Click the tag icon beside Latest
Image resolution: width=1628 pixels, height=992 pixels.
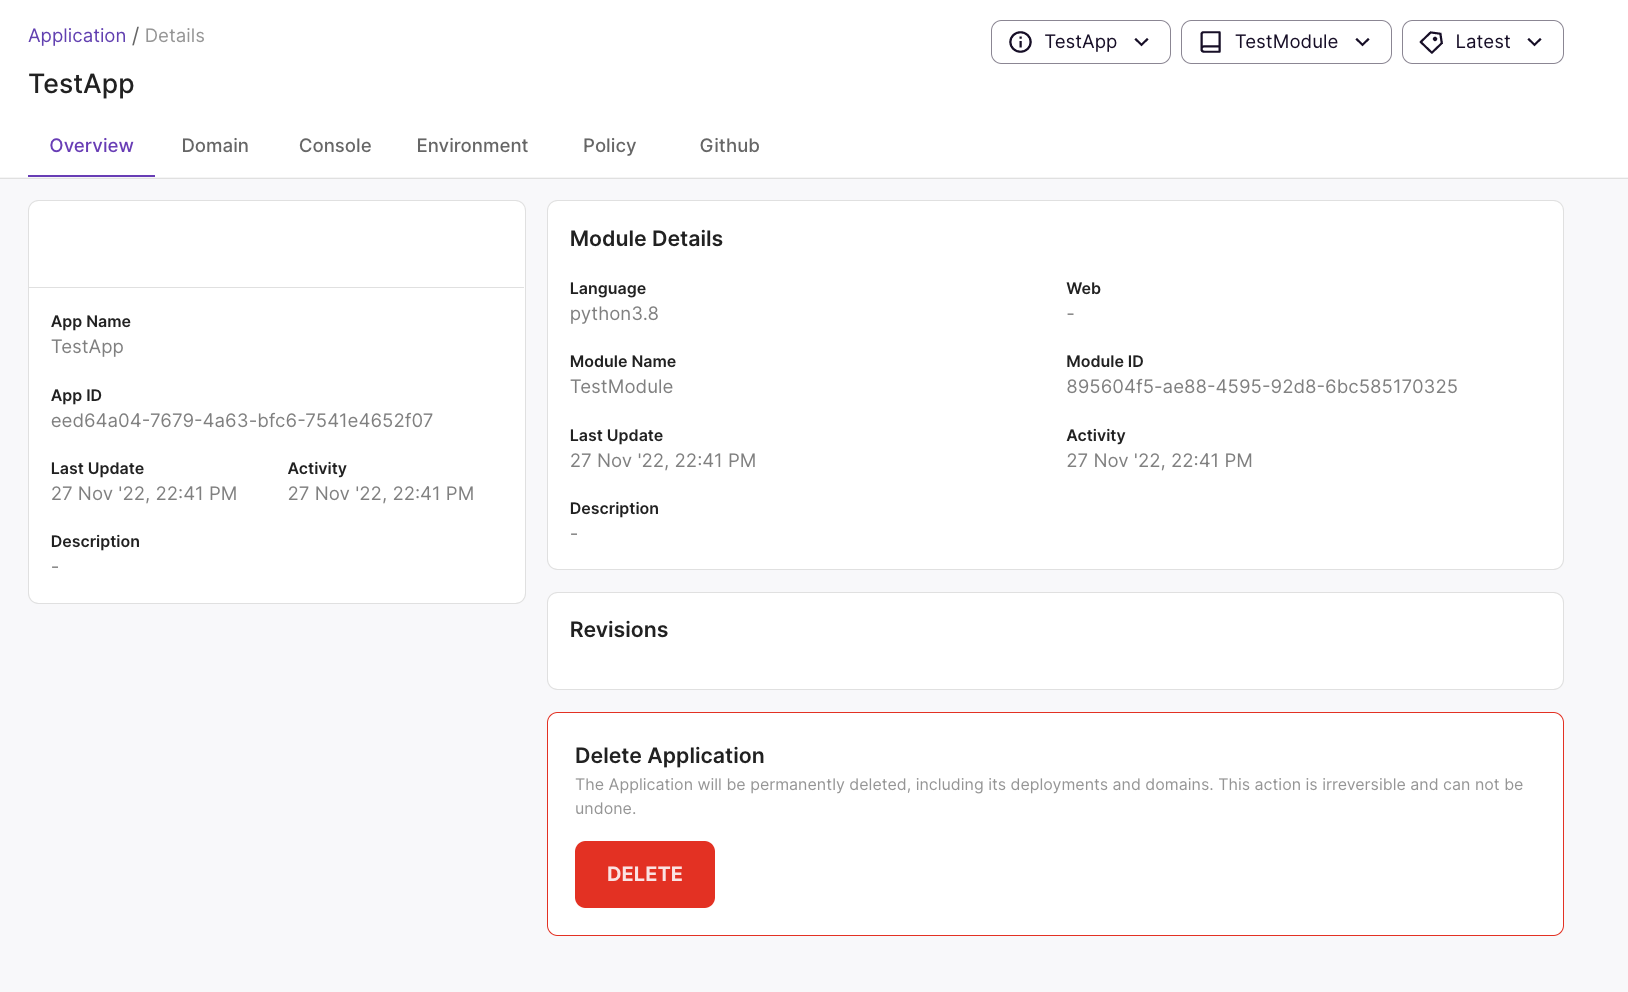pos(1431,42)
